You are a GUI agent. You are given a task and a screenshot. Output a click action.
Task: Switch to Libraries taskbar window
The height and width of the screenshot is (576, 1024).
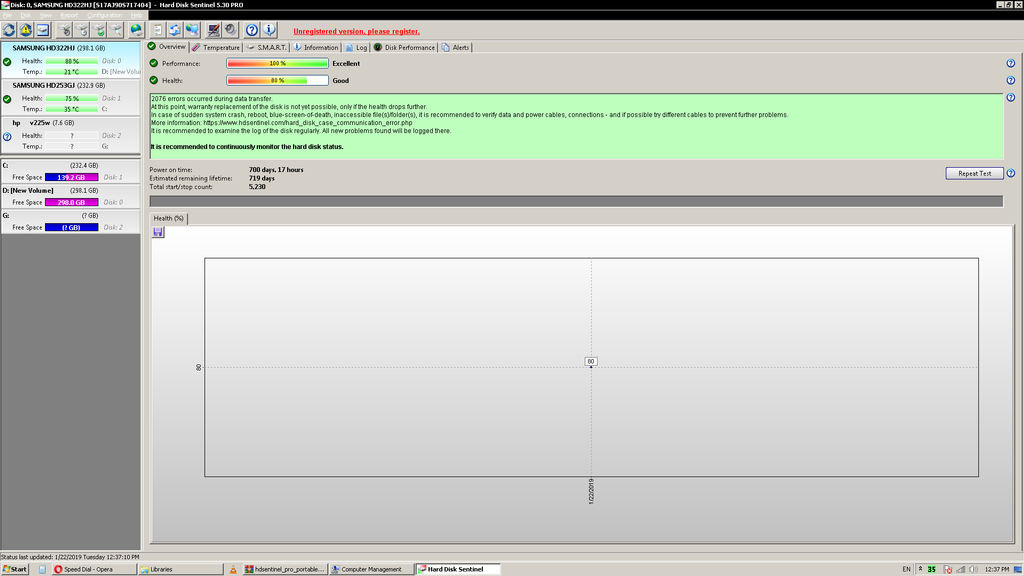[x=180, y=569]
